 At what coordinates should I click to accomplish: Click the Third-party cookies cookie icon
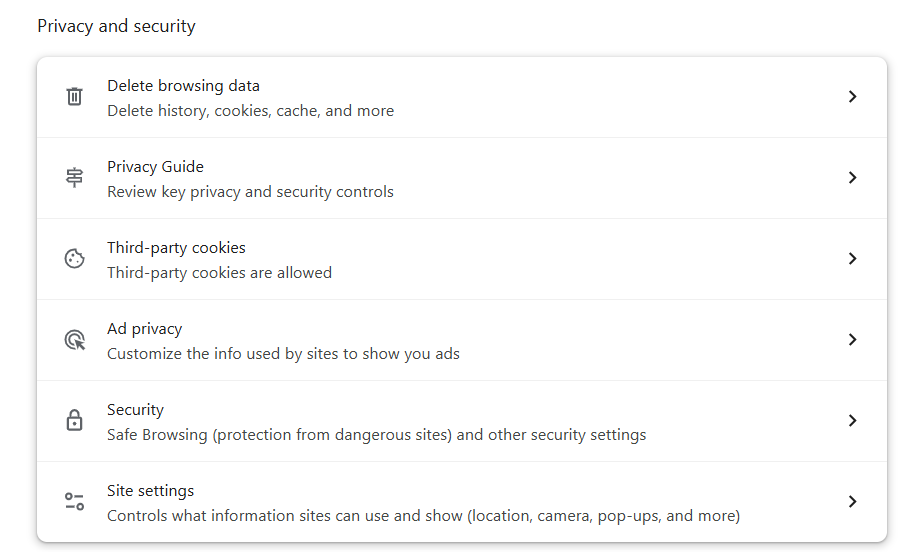[74, 259]
